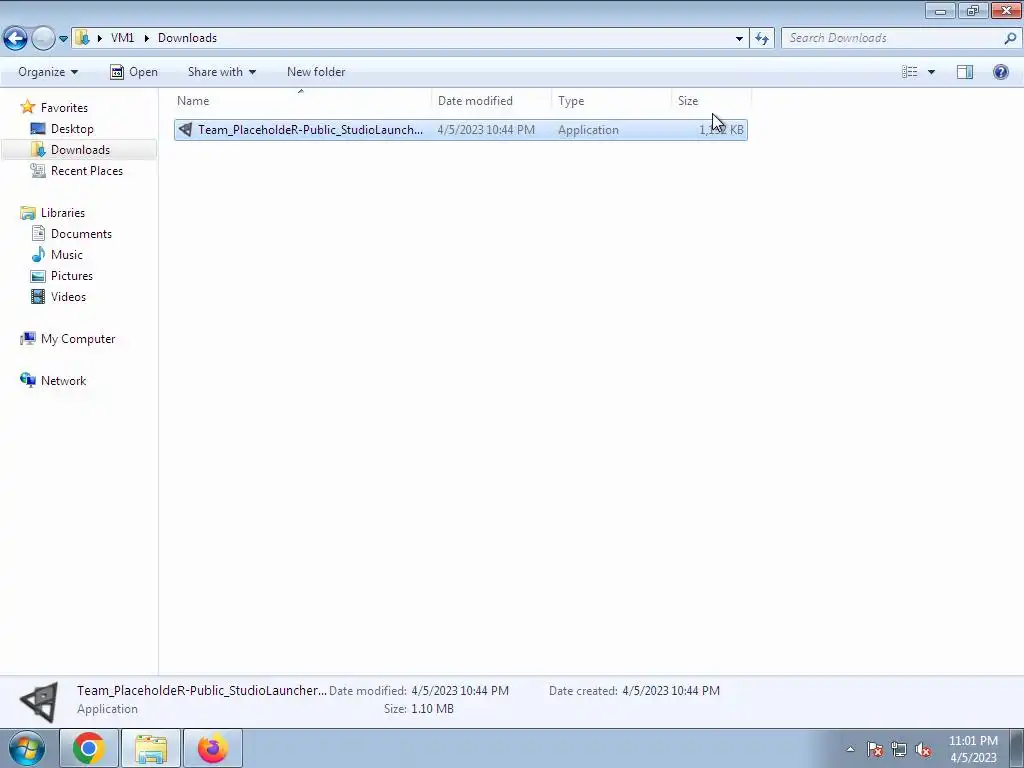The image size is (1024, 768).
Task: Launch Firefox from the taskbar
Action: point(213,748)
